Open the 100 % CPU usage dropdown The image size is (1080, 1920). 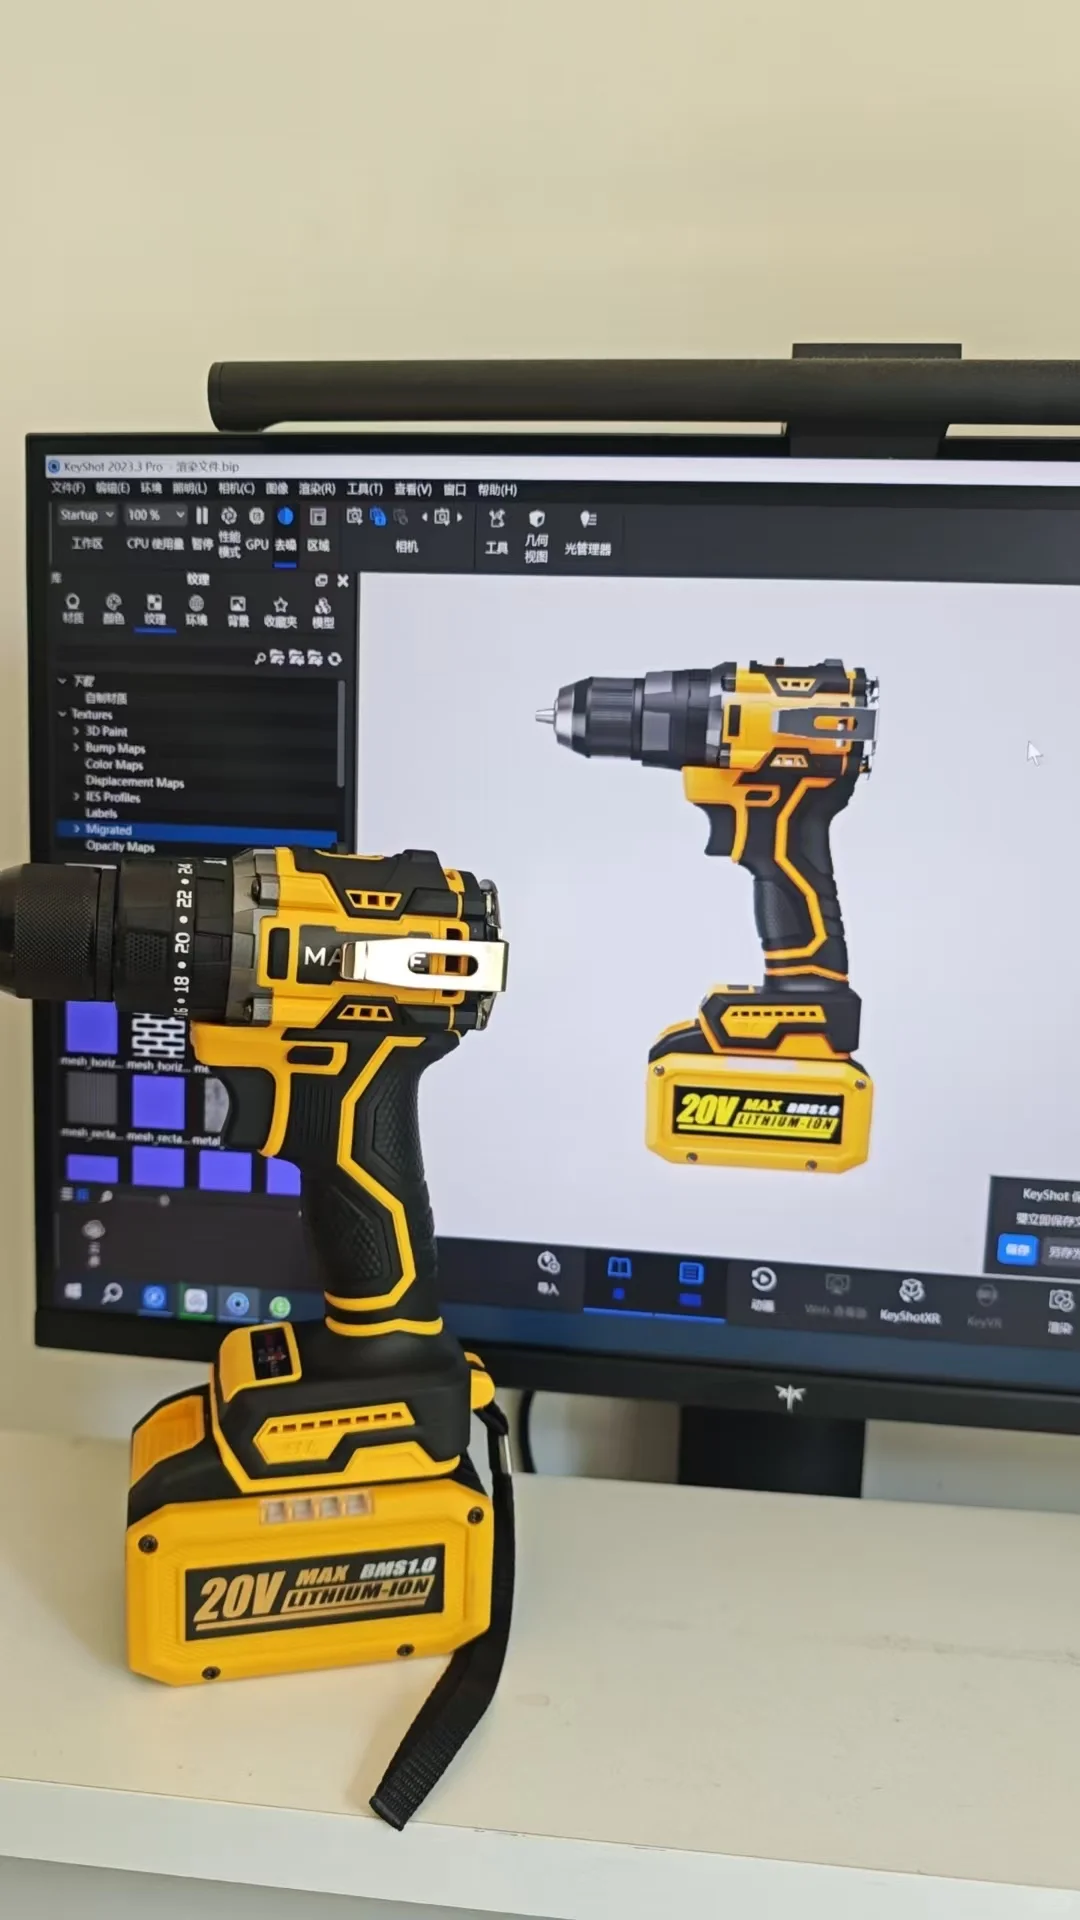point(155,515)
